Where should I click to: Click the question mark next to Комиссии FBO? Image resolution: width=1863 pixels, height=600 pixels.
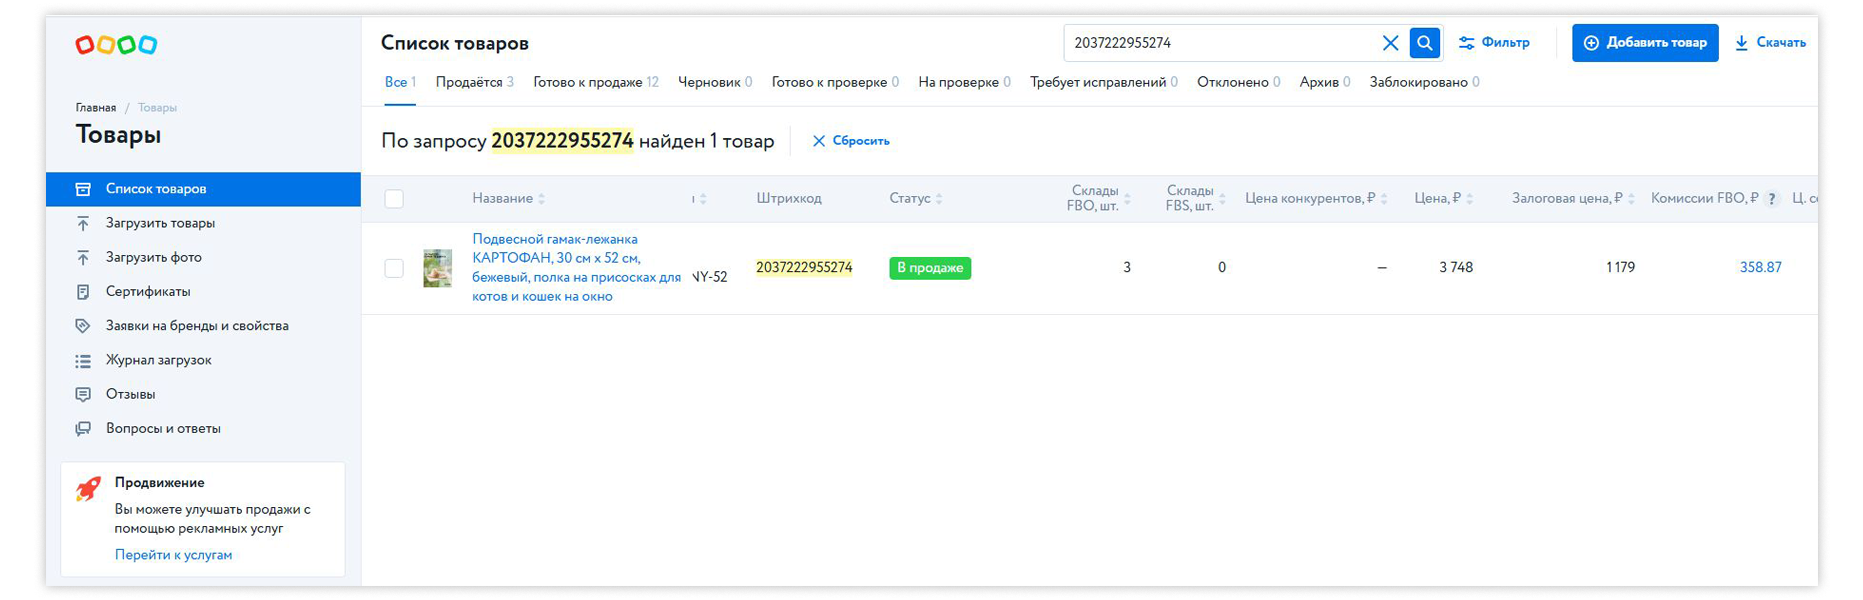click(1772, 199)
